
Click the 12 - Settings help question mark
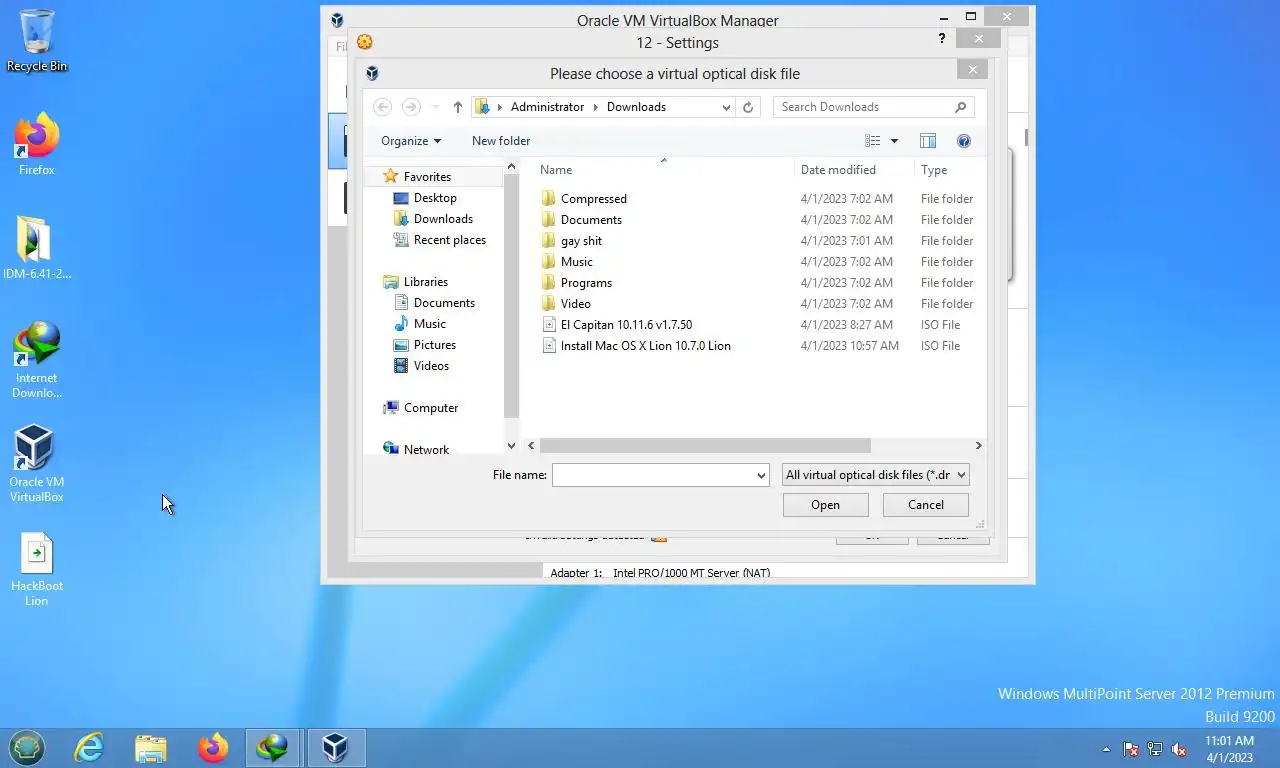(x=941, y=39)
